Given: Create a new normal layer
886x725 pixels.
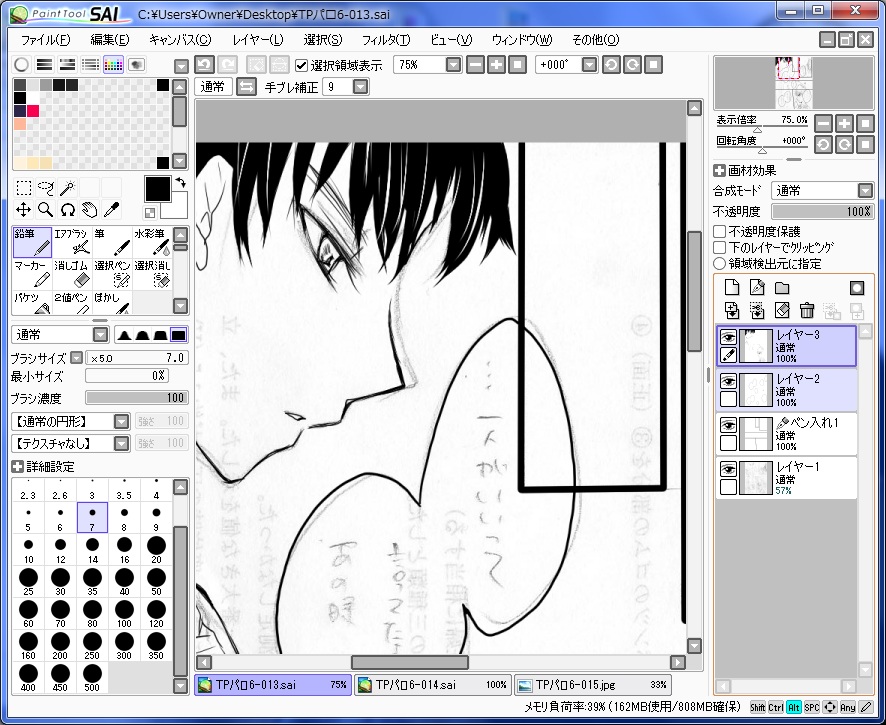Looking at the screenshot, I should [732, 288].
